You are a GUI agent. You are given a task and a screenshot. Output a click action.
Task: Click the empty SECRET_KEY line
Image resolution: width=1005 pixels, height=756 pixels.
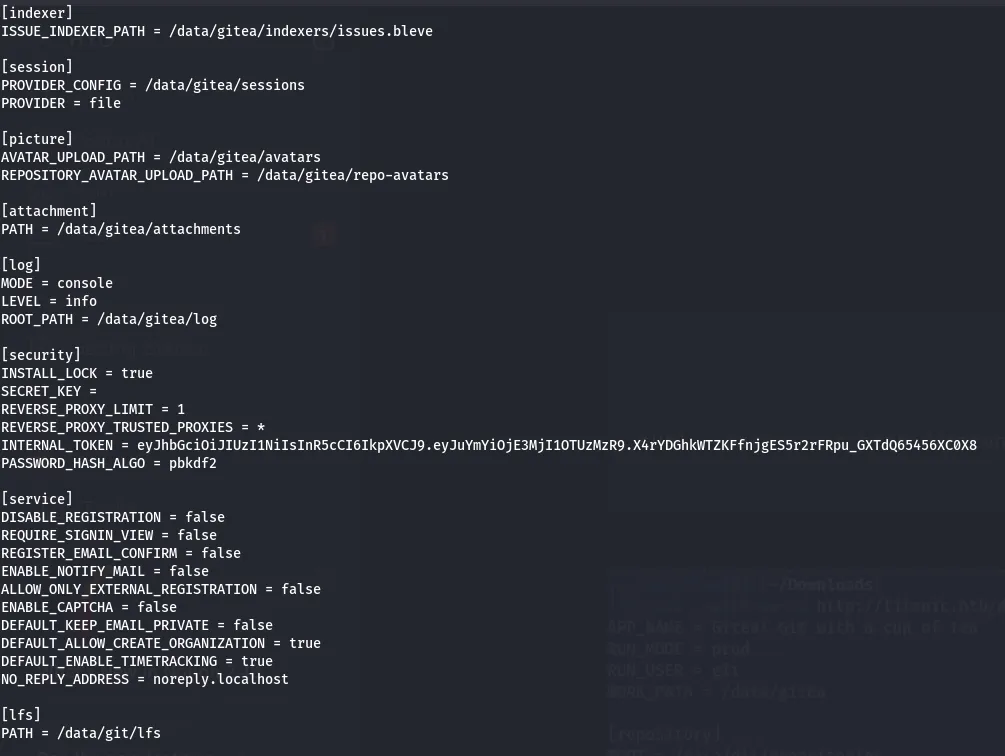[49, 391]
